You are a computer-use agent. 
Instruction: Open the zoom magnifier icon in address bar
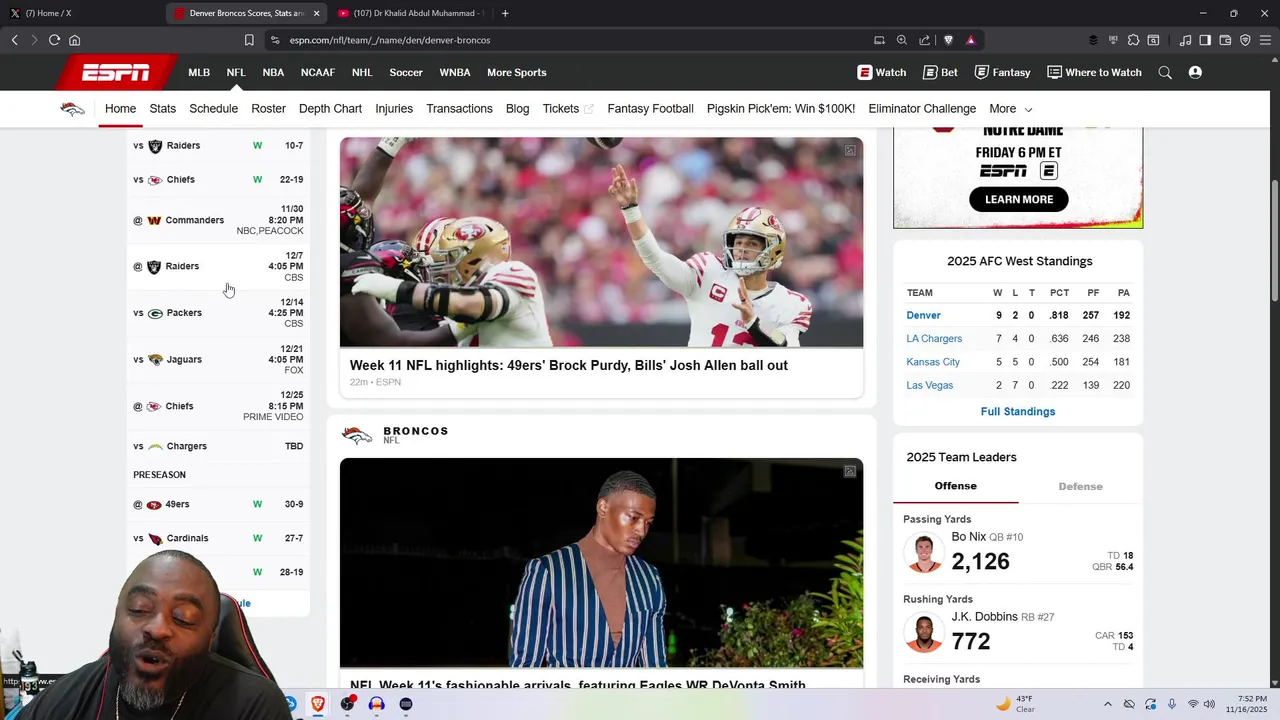[901, 40]
